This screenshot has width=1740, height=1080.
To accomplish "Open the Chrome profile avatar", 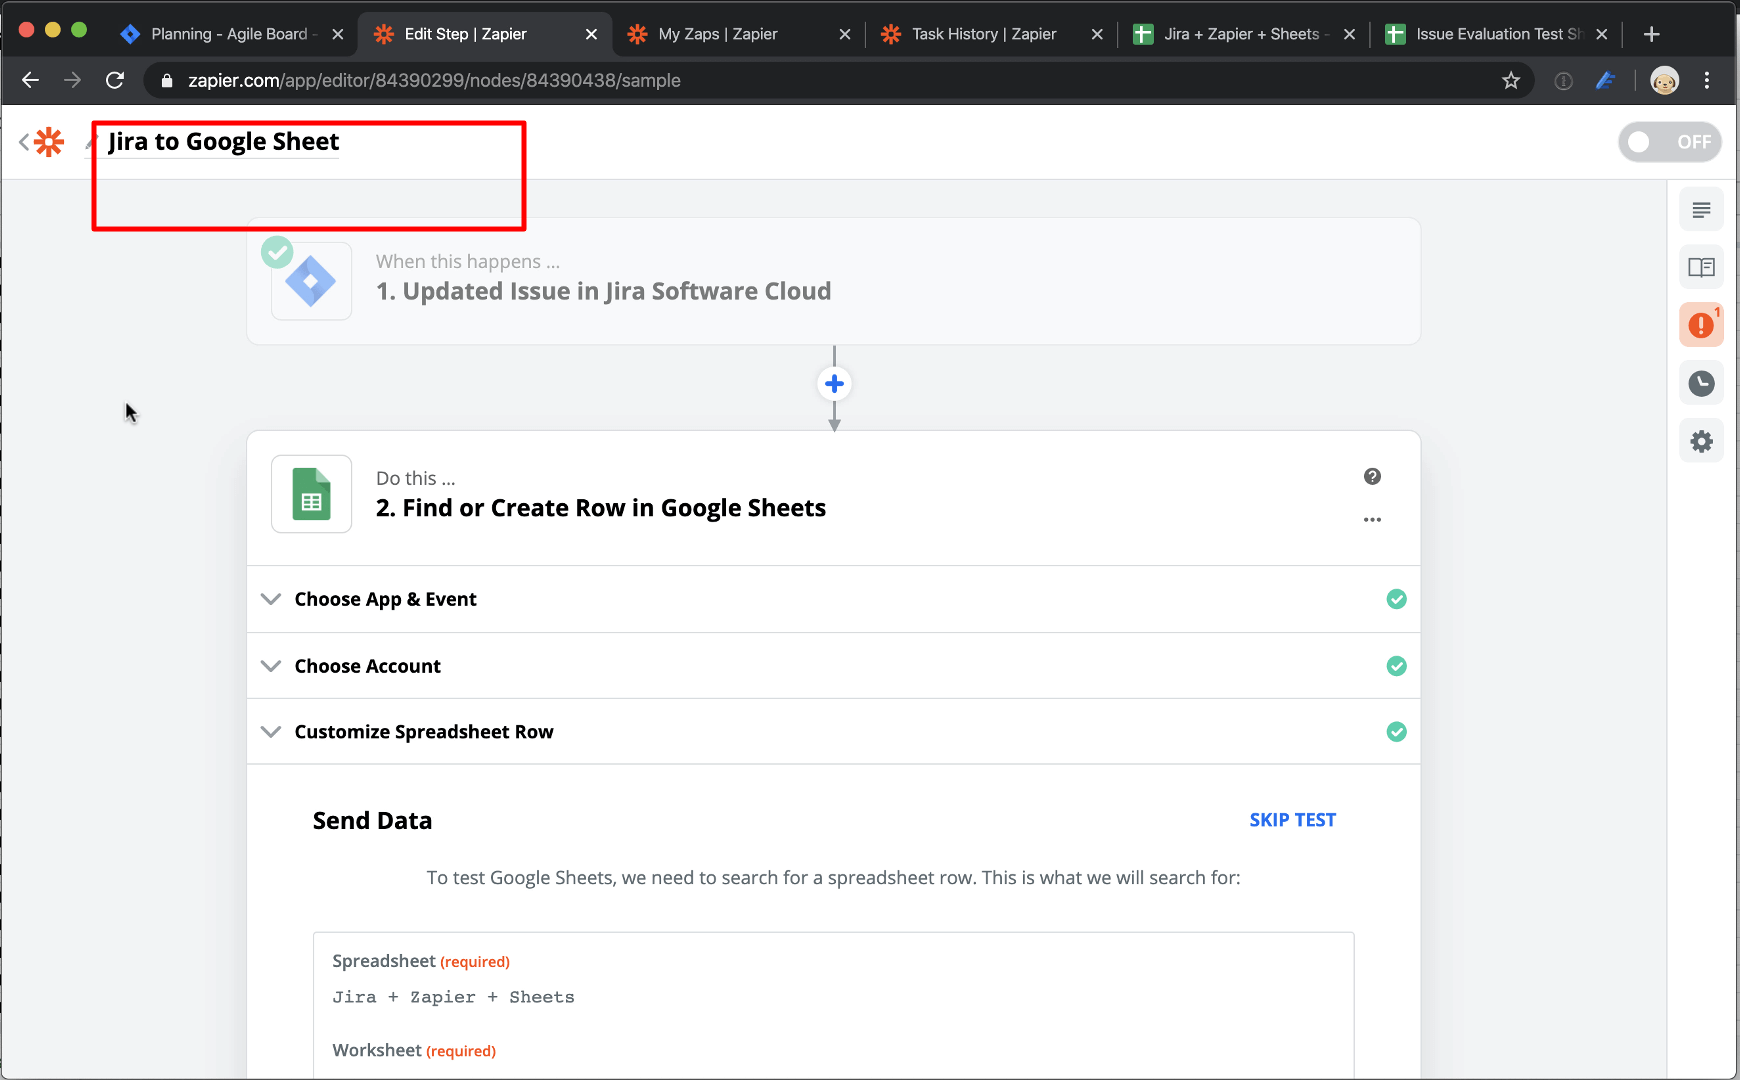I will (1665, 81).
